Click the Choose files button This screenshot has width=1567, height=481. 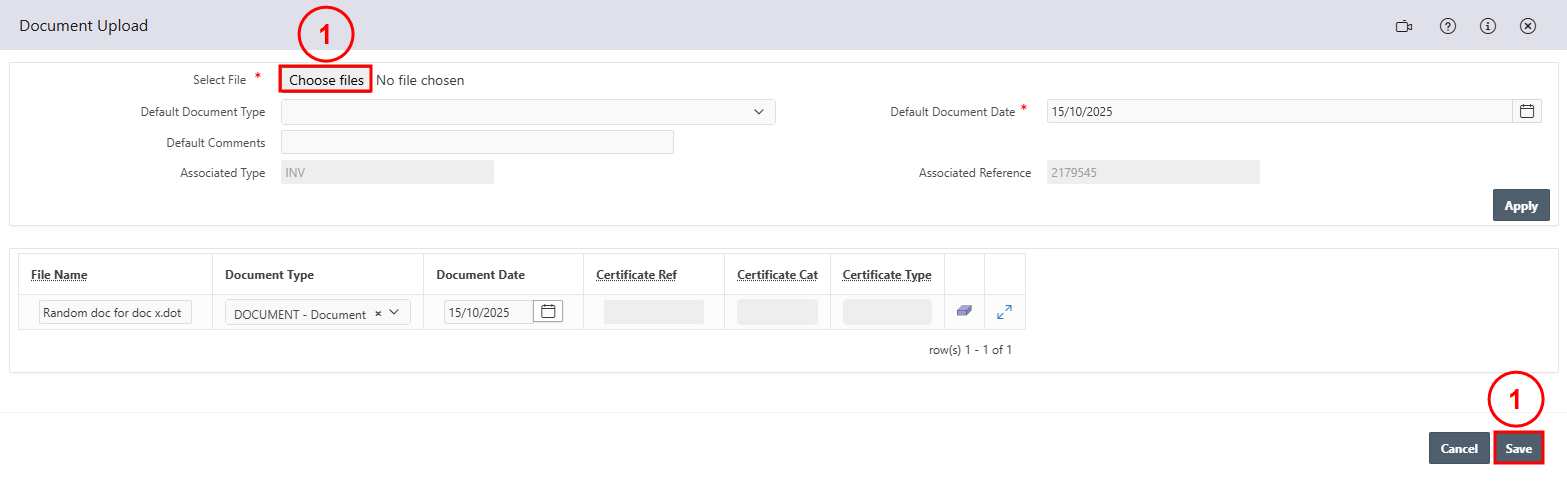point(326,80)
